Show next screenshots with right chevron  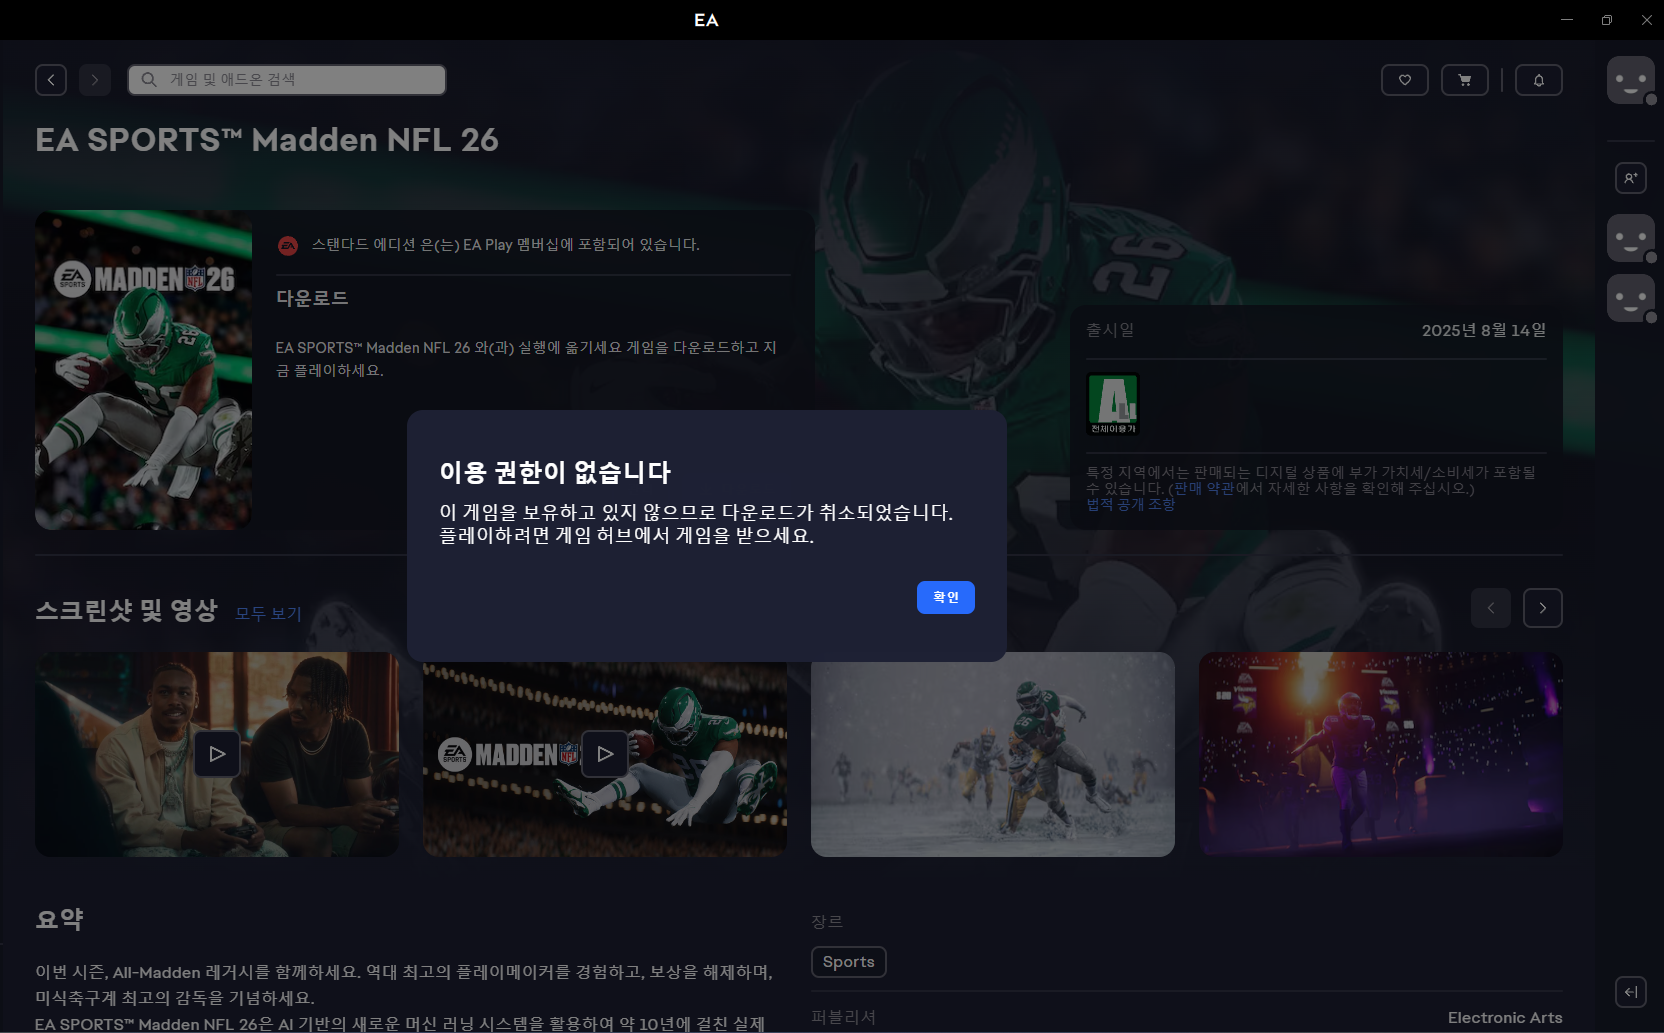[1542, 608]
